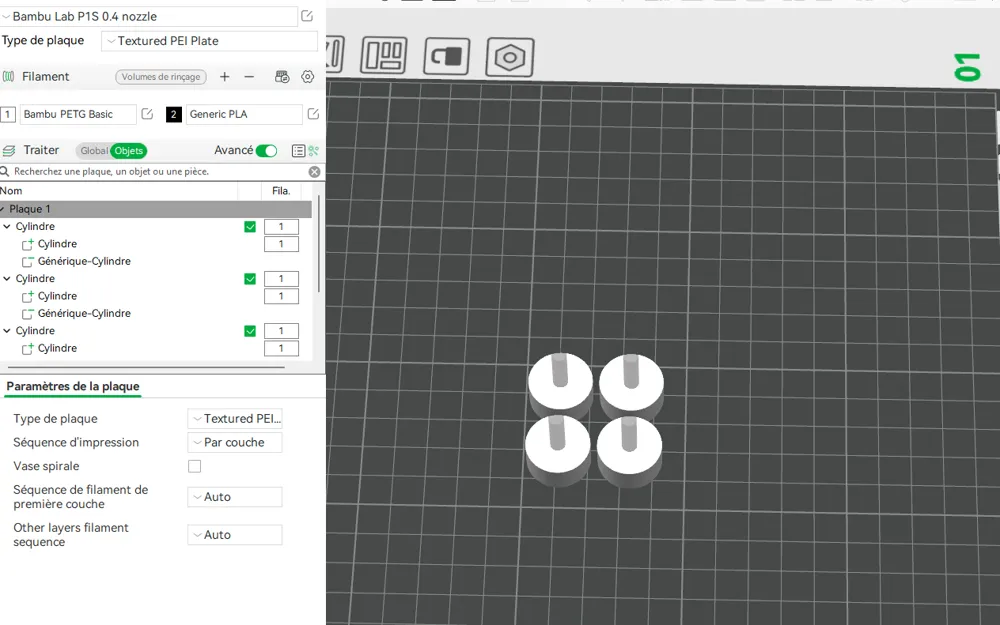Select the Objets tab
The height and width of the screenshot is (625, 1000).
128,151
